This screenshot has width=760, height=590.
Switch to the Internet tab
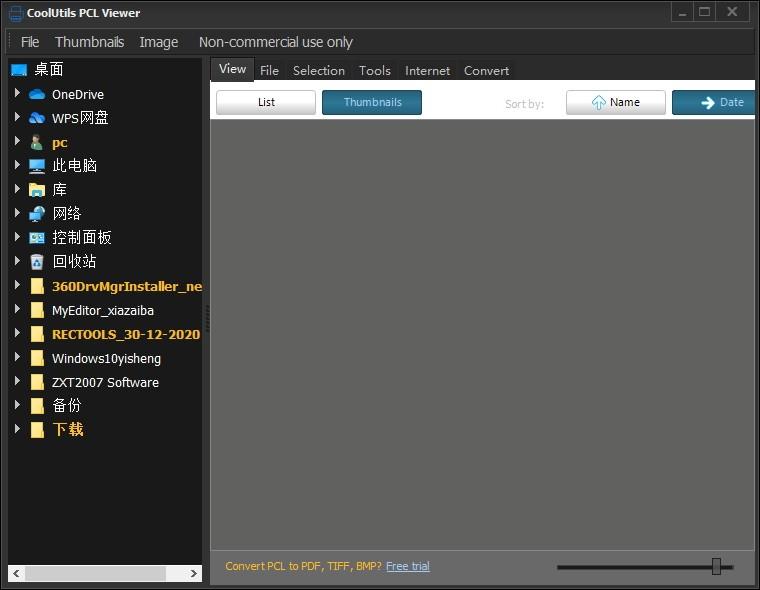tap(427, 71)
